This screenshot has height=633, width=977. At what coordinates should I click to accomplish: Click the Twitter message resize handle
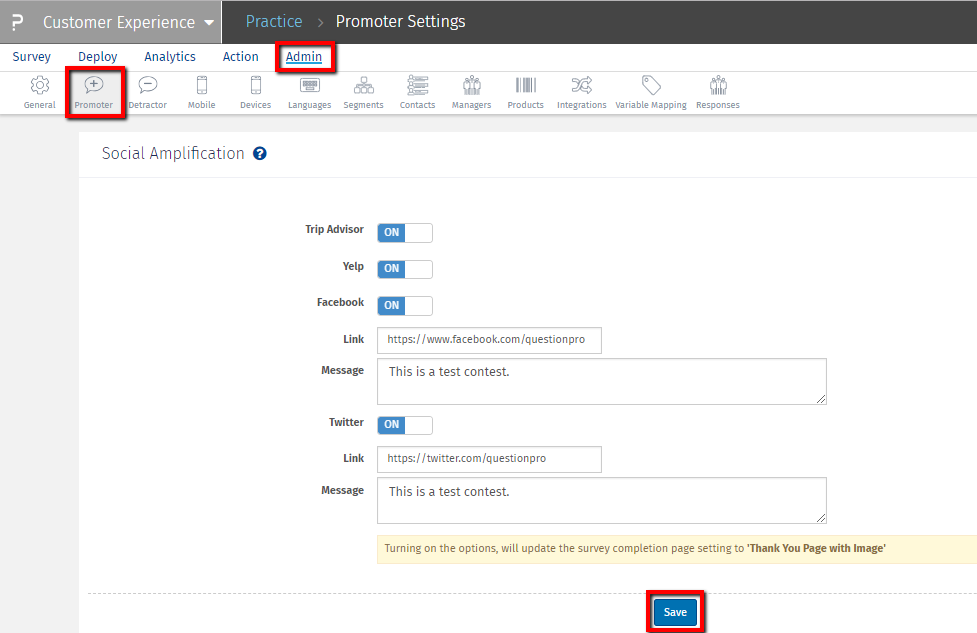[821, 518]
